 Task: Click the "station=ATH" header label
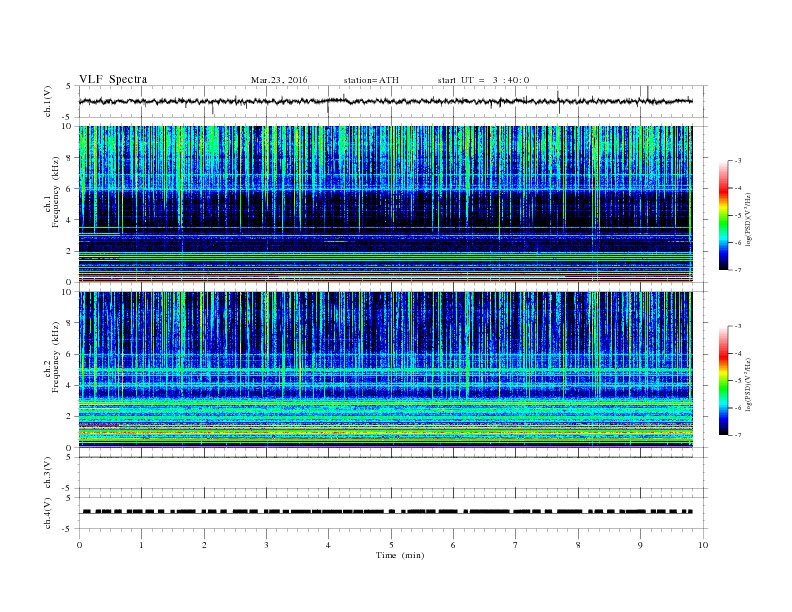coord(371,80)
